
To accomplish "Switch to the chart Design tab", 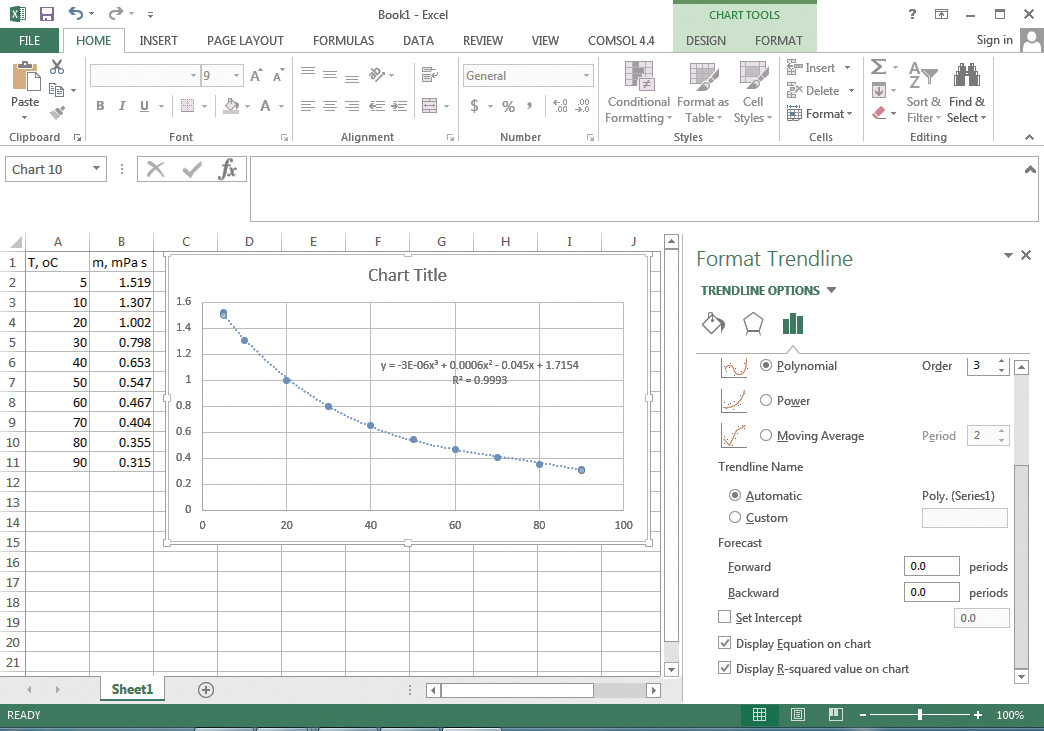I will point(706,41).
